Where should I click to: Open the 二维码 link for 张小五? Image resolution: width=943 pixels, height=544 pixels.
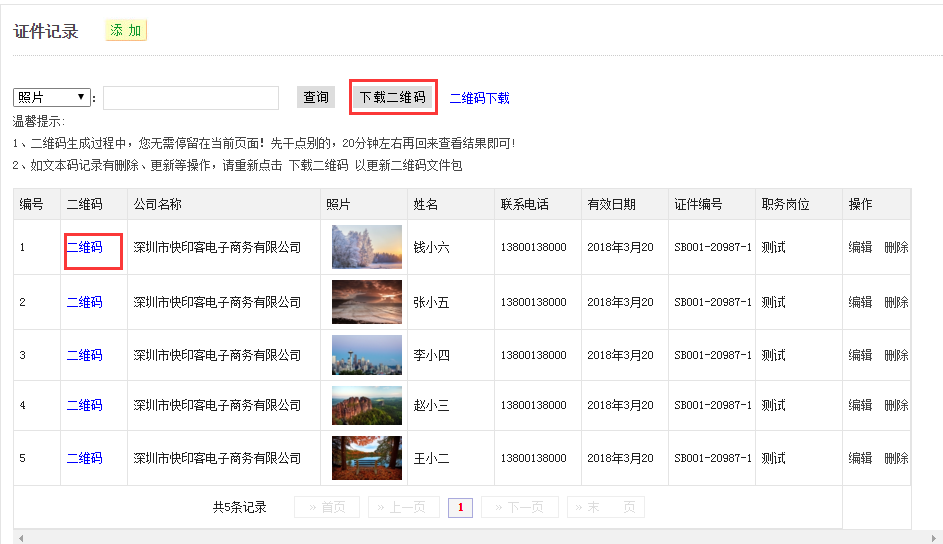coord(84,302)
